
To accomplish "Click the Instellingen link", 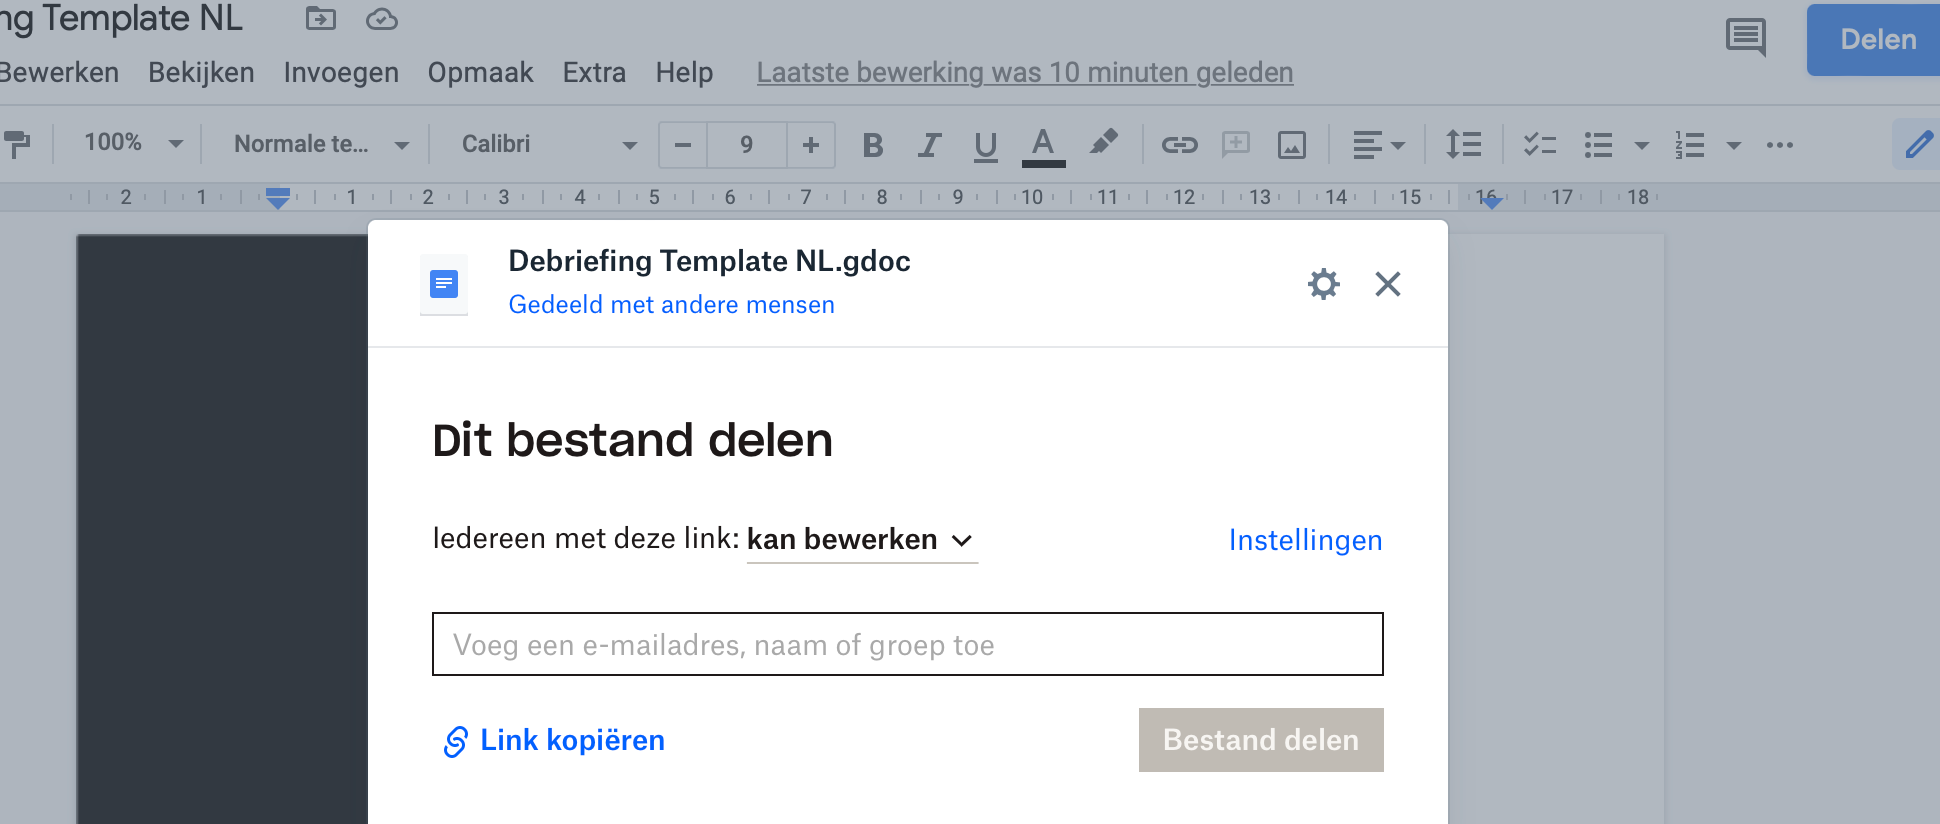I will [x=1305, y=540].
